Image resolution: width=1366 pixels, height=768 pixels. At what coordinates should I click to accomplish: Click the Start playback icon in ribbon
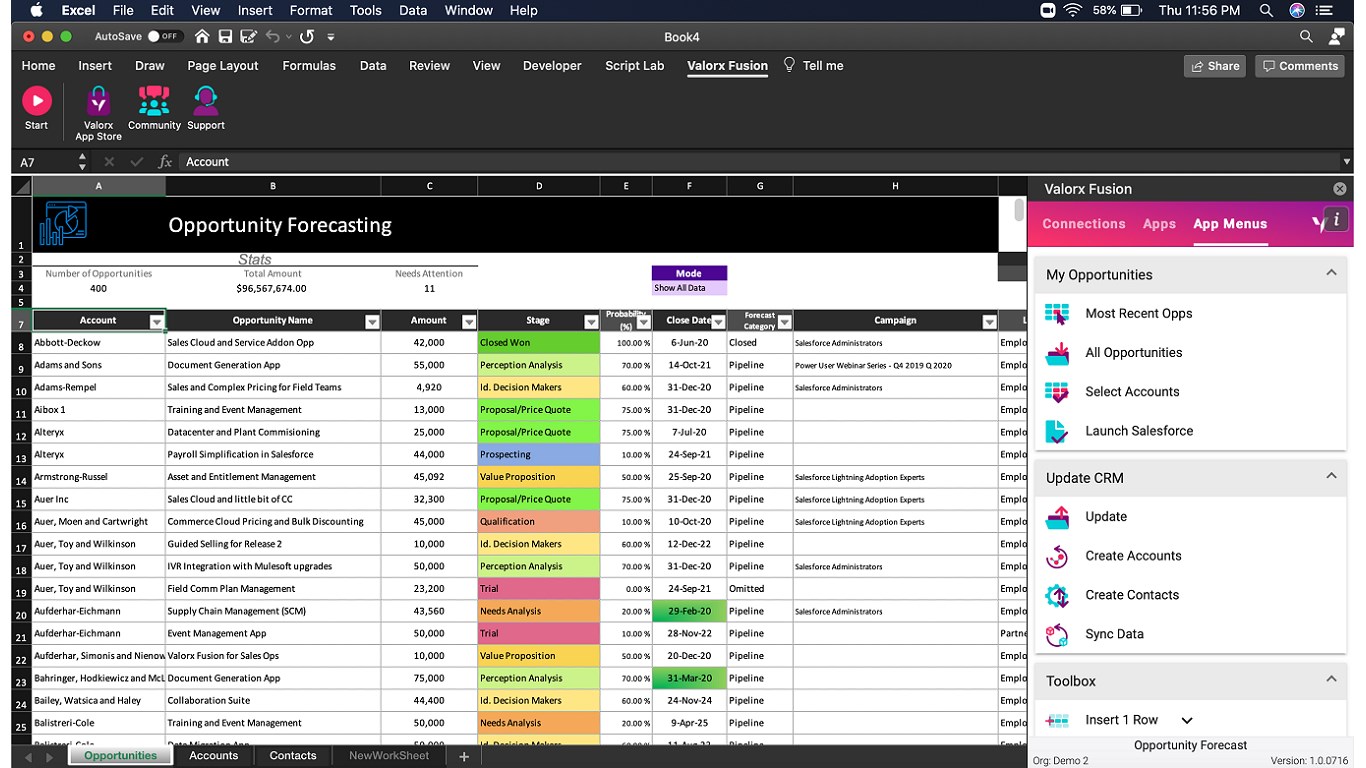(37, 101)
